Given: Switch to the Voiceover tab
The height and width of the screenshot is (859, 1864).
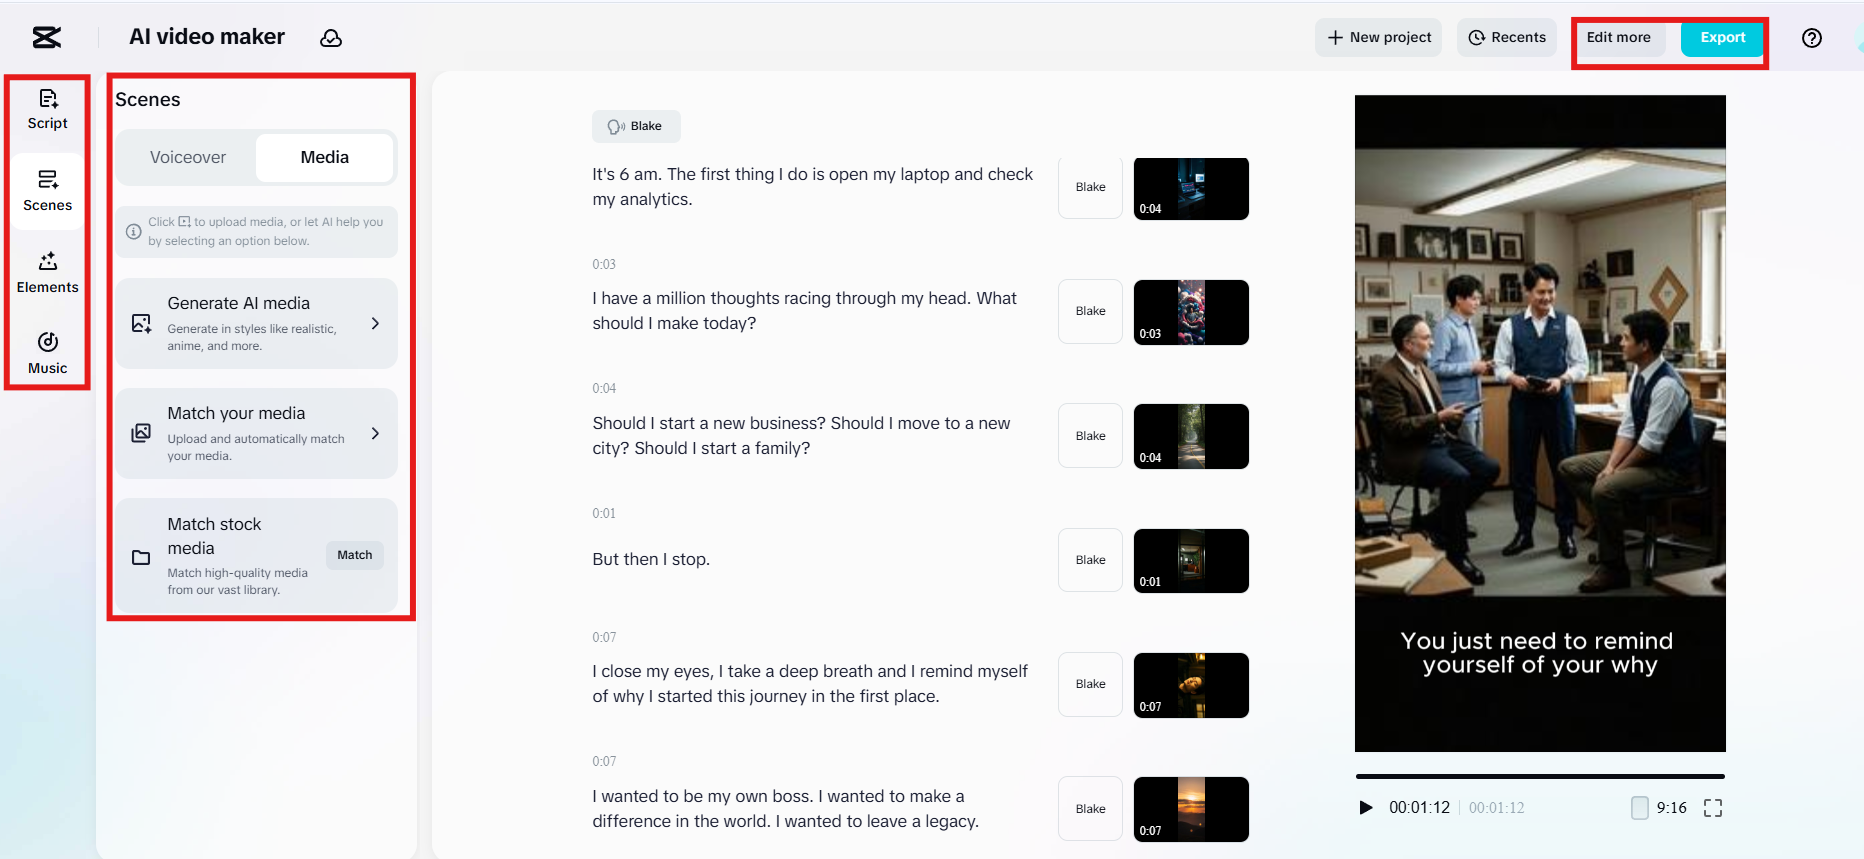Looking at the screenshot, I should coord(188,157).
